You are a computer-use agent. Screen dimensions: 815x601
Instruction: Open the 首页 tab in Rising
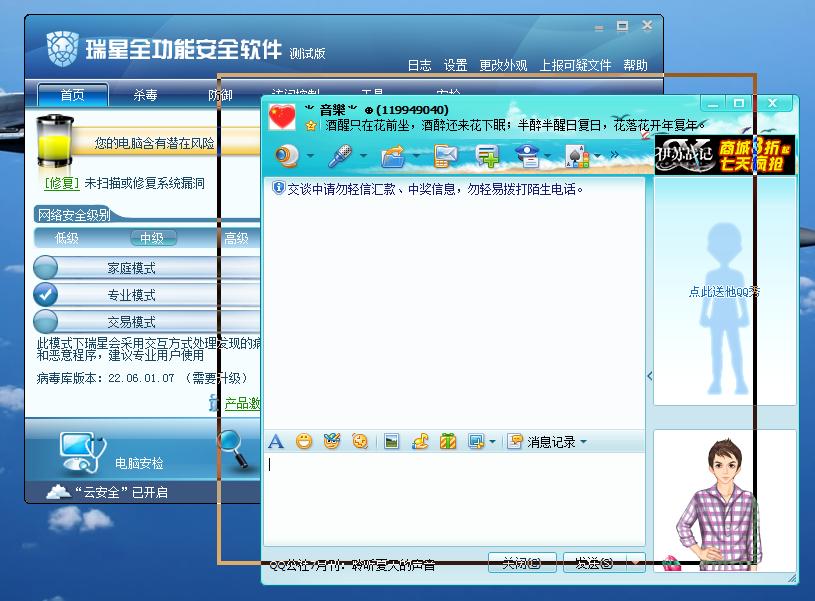[x=73, y=95]
